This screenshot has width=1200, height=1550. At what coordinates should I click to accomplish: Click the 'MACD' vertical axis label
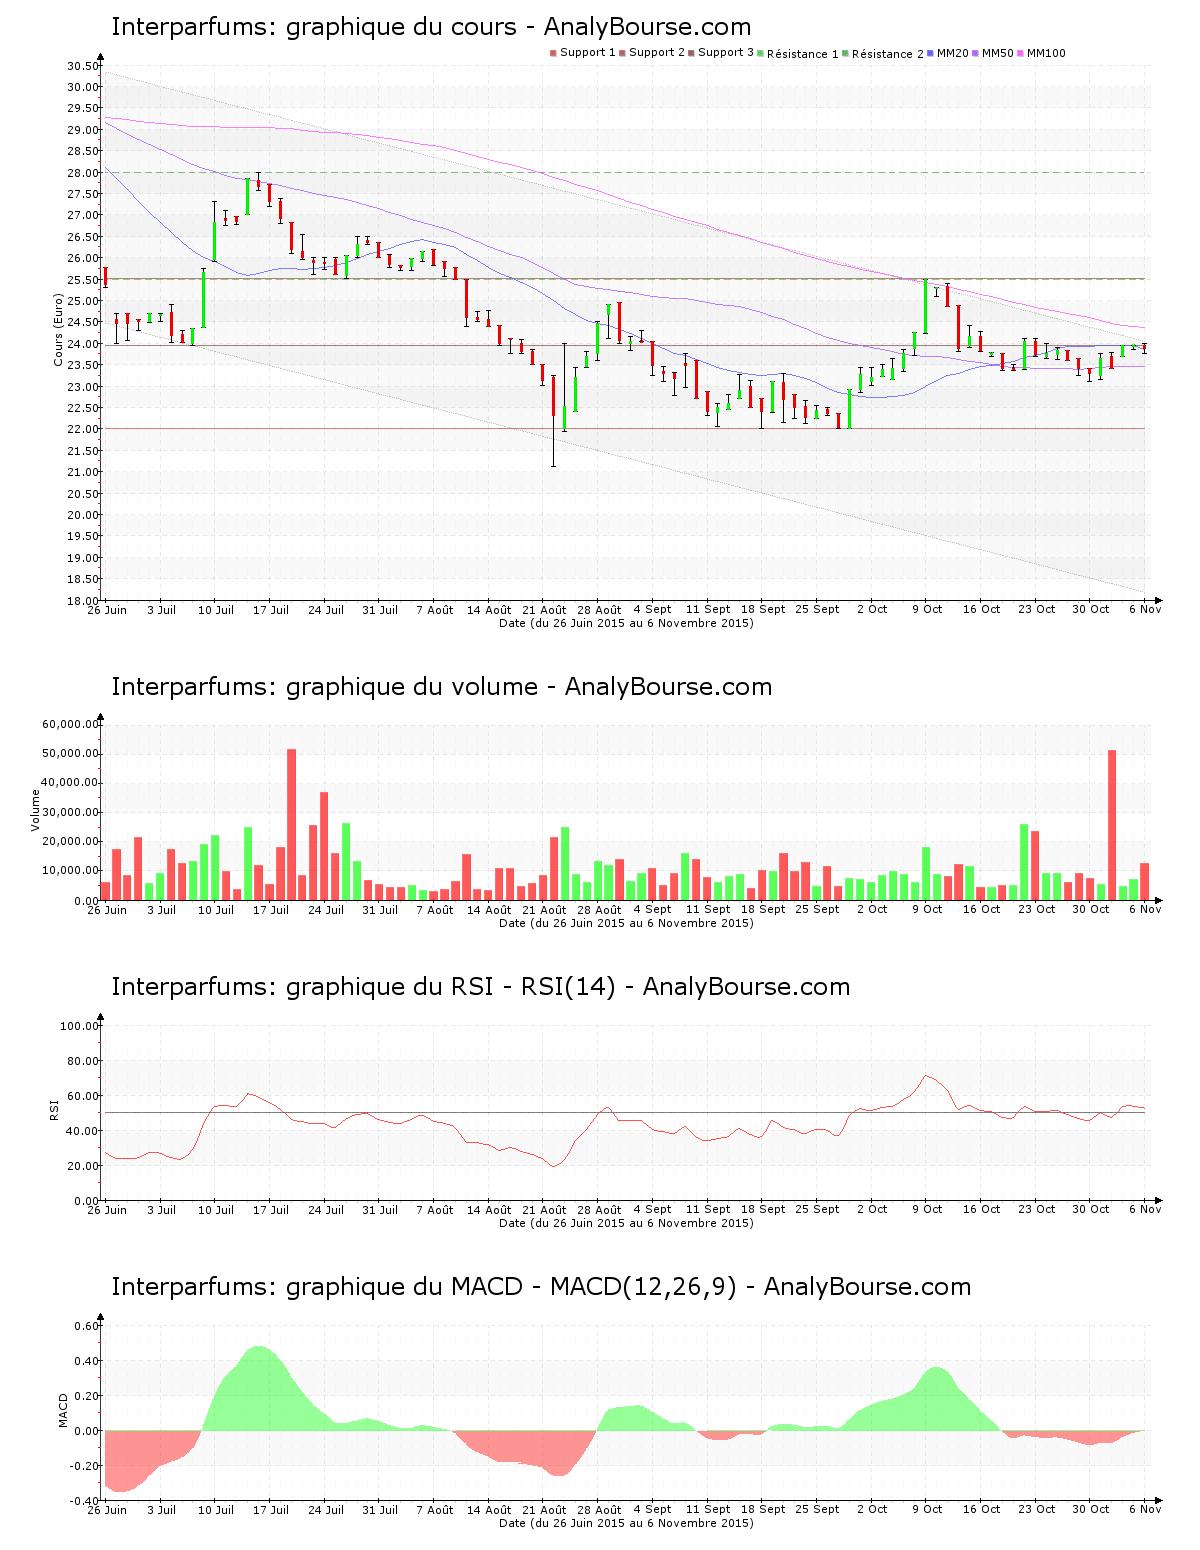(63, 1410)
